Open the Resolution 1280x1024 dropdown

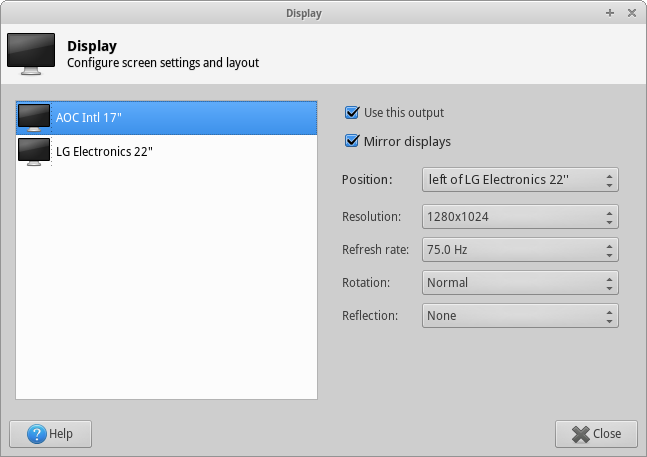click(520, 217)
